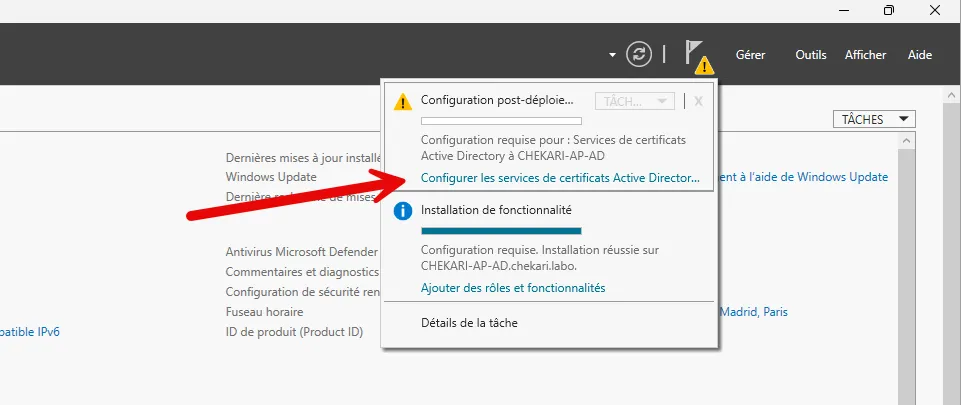Click the vertical scrollbar on the right edge

point(951,250)
